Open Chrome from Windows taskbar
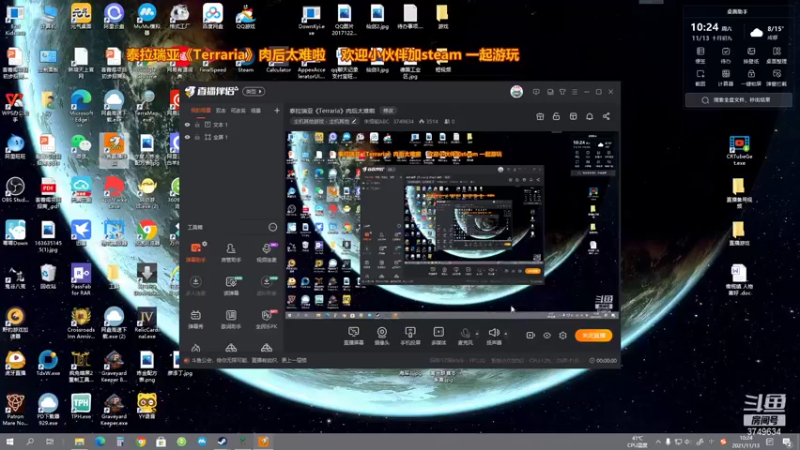 pos(140,442)
